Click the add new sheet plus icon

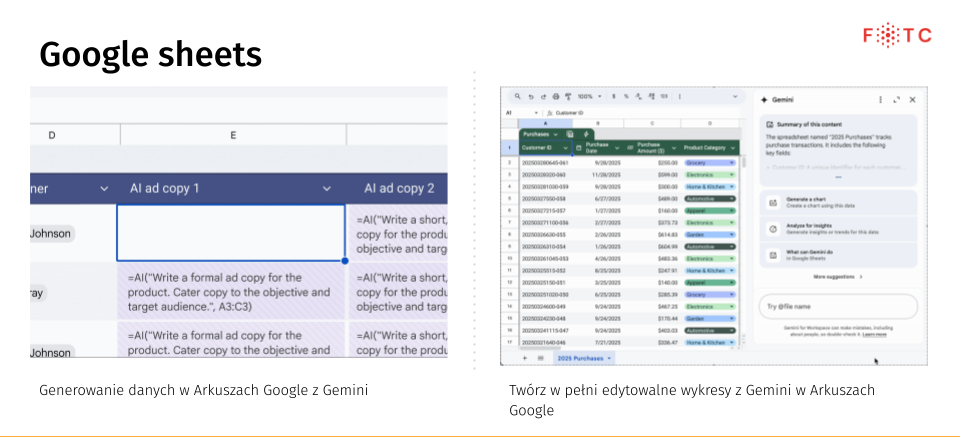pos(524,358)
